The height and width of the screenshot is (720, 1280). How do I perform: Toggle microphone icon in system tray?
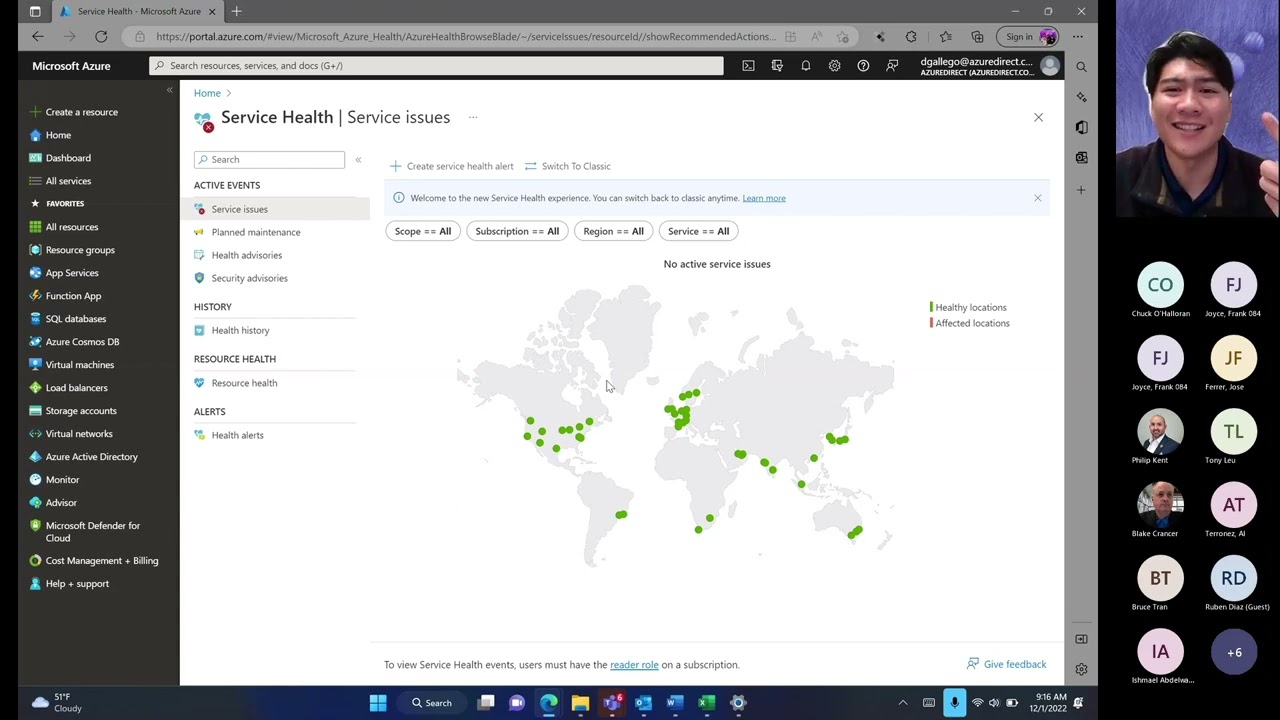click(954, 703)
